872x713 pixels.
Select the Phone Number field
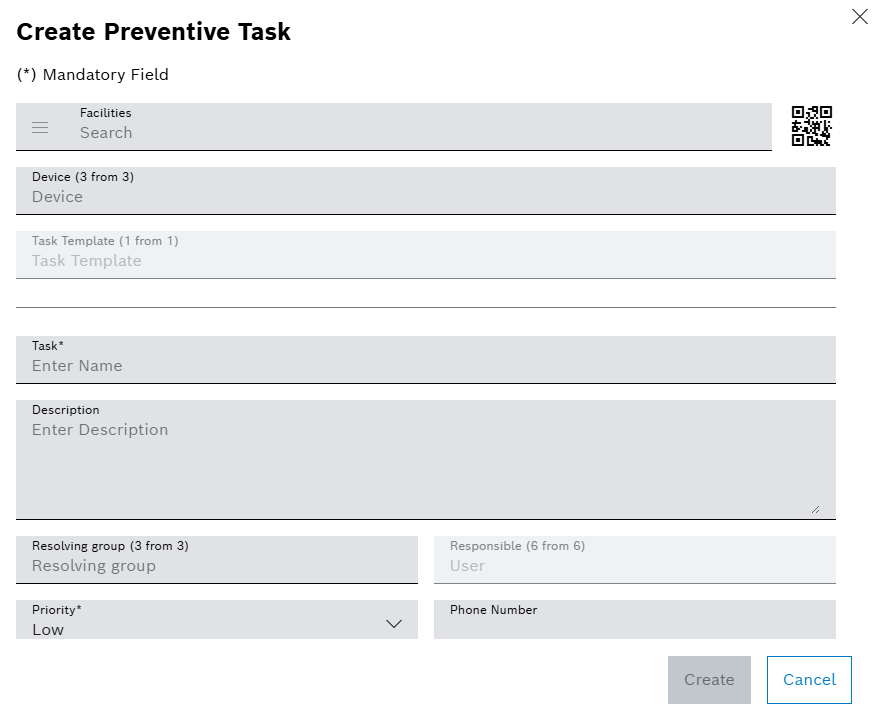[x=635, y=620]
